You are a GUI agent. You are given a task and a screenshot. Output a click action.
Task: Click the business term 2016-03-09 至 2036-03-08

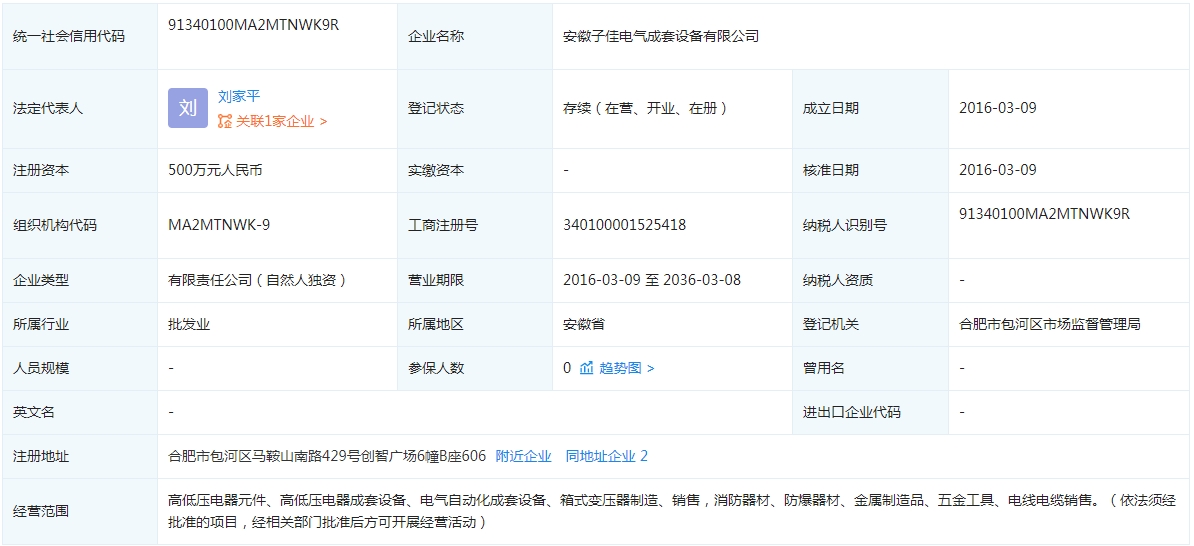652,280
